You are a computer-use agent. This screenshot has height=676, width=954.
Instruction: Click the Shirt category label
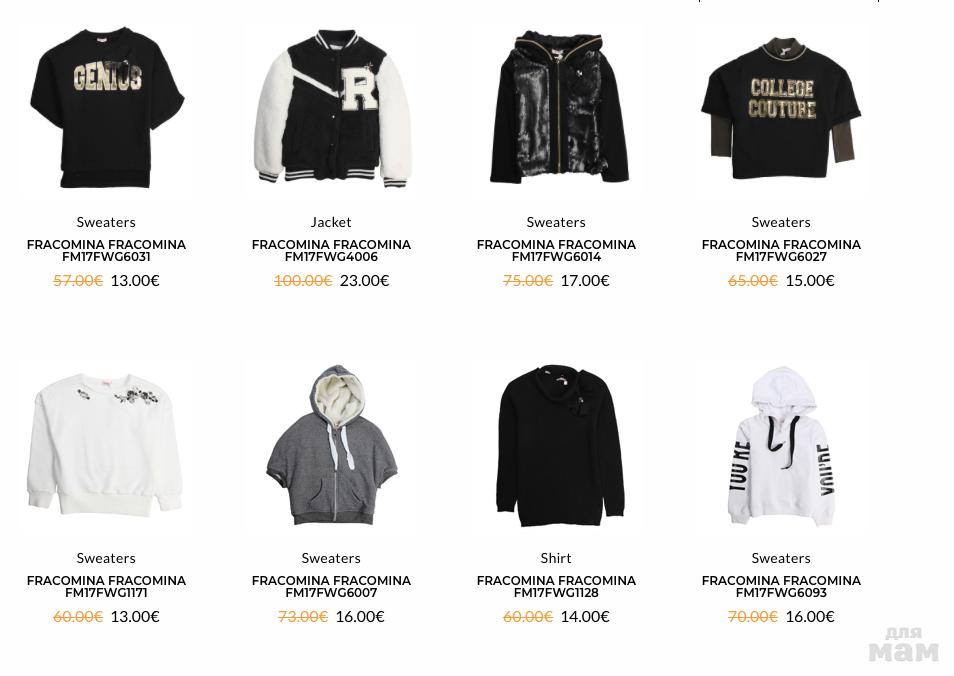point(556,558)
